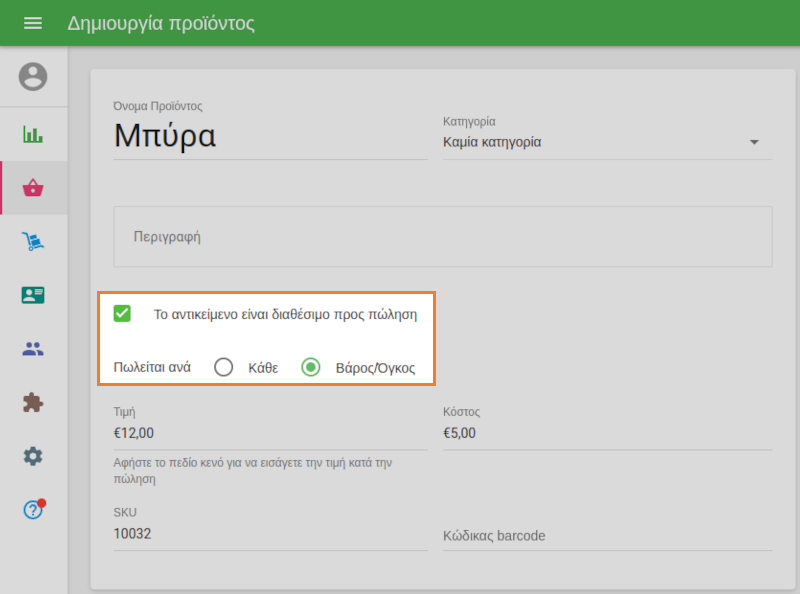
Task: Click the Κόστος cost field €5,00
Action: coord(606,433)
